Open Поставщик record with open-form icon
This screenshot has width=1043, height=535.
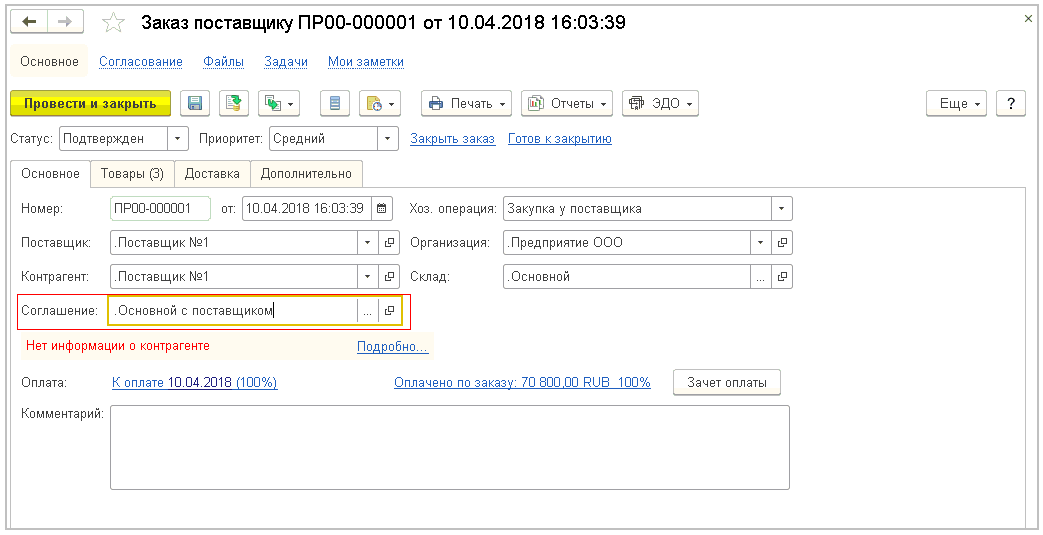pos(390,242)
